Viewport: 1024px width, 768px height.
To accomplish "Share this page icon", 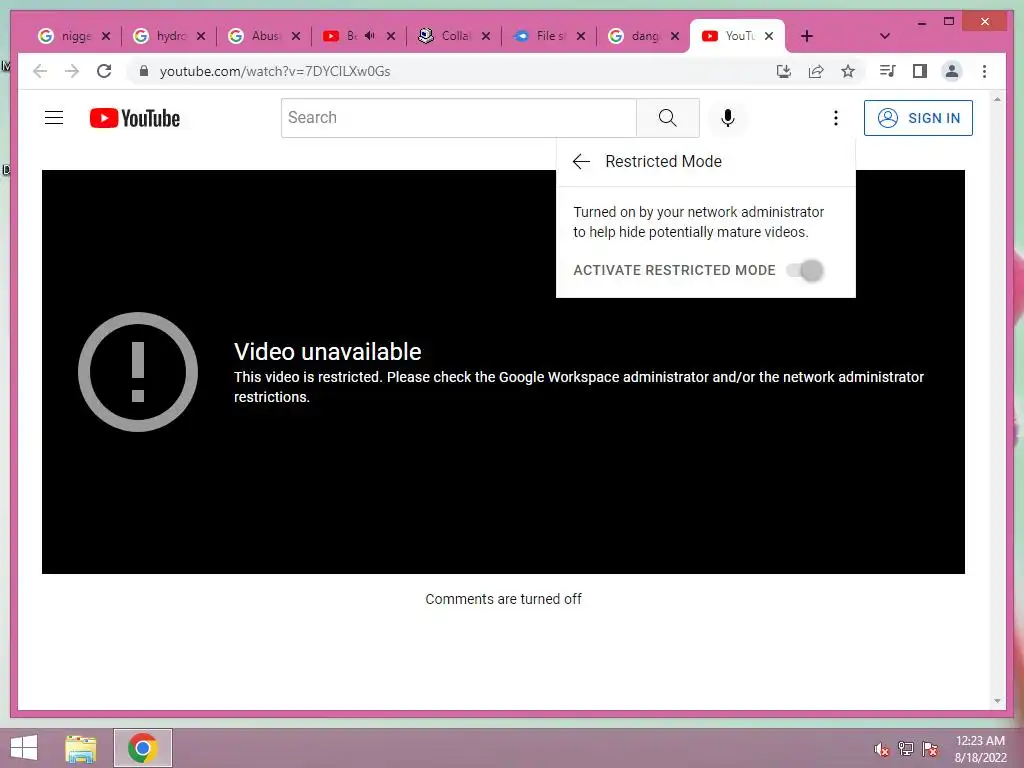I will pyautogui.click(x=816, y=71).
